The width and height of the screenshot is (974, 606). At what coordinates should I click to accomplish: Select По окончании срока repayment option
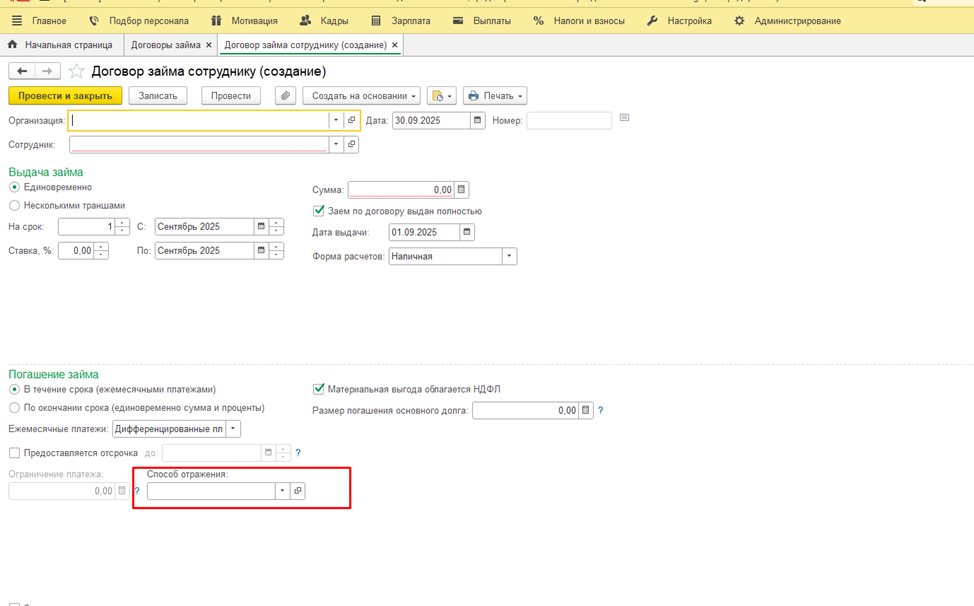click(x=14, y=408)
